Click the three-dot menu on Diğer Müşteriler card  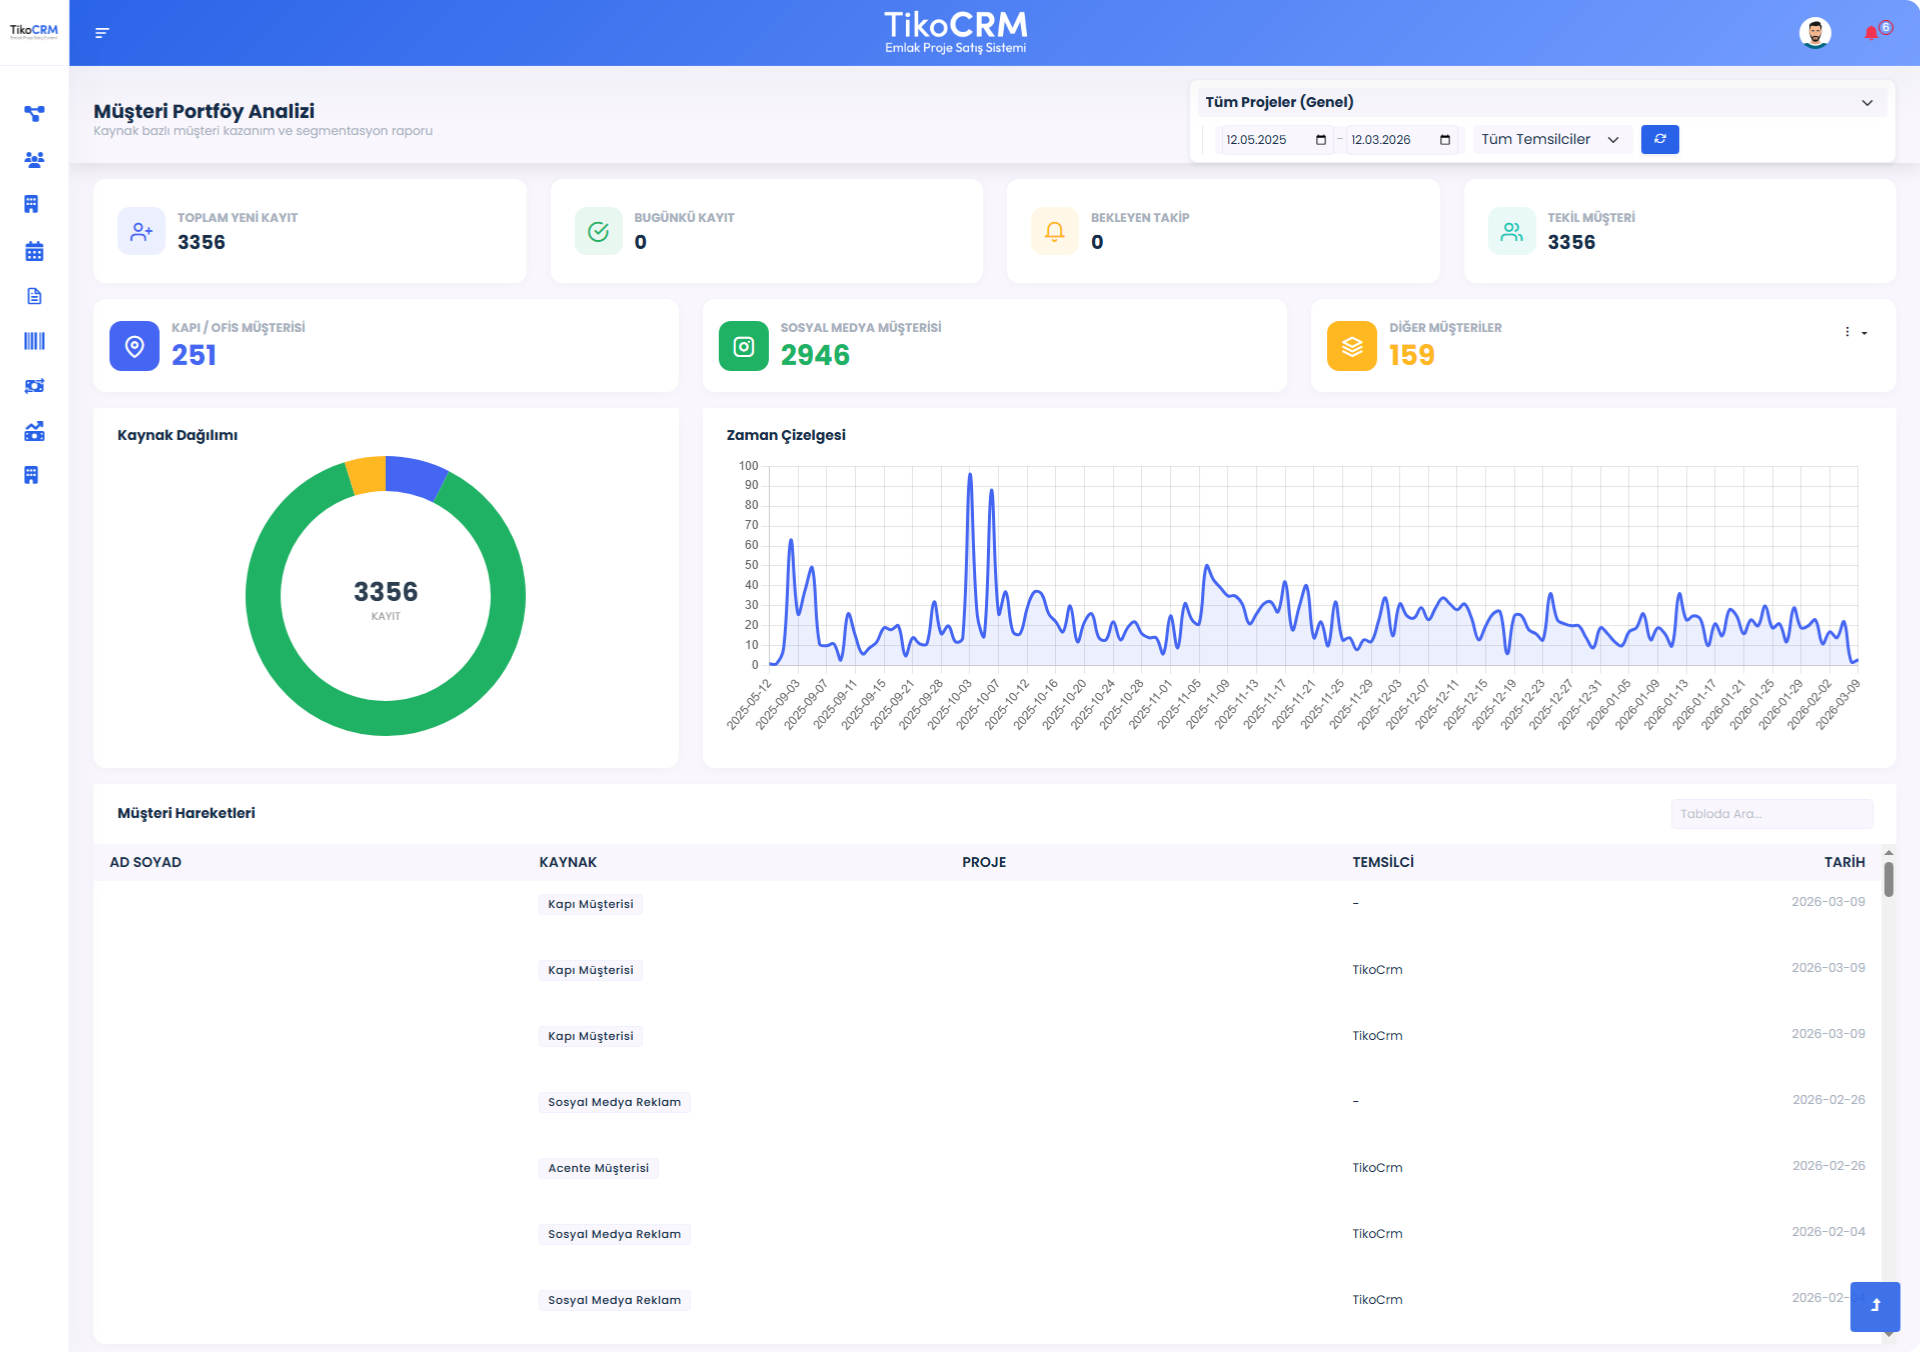tap(1847, 332)
